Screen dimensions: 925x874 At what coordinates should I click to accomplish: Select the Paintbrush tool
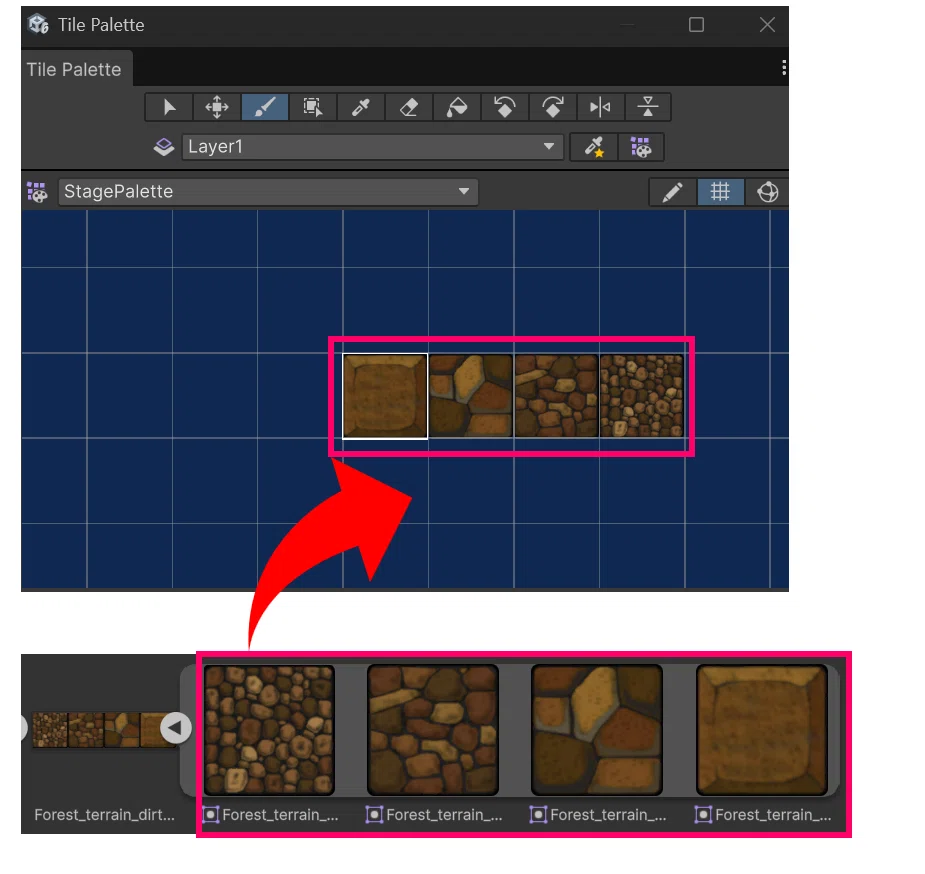[265, 107]
